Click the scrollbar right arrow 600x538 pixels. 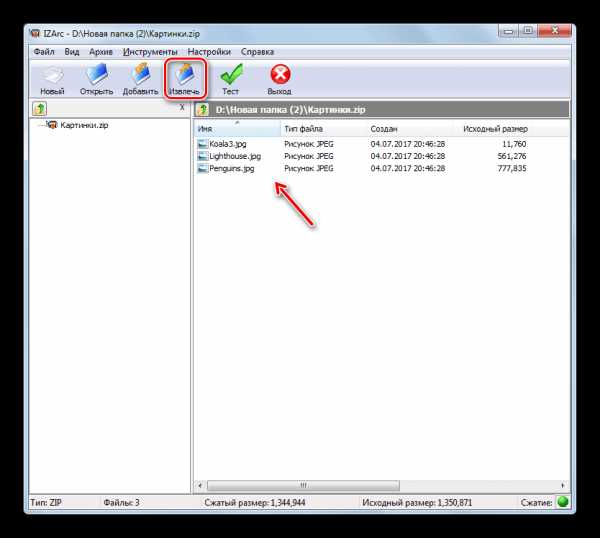[562, 485]
